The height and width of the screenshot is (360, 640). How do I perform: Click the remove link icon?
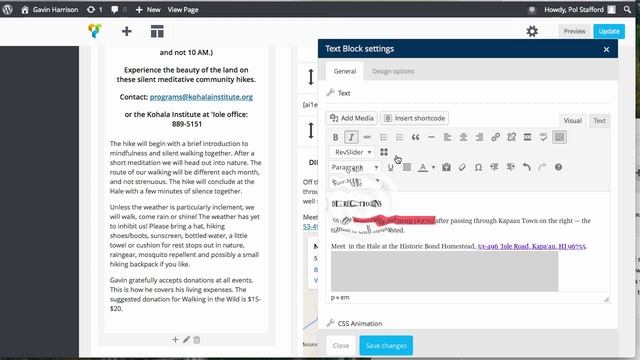coord(511,137)
